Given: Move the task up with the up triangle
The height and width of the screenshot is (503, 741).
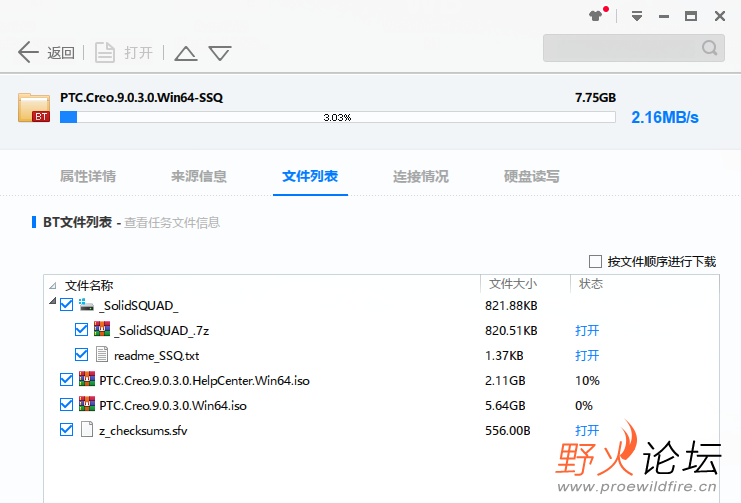Looking at the screenshot, I should pos(186,53).
